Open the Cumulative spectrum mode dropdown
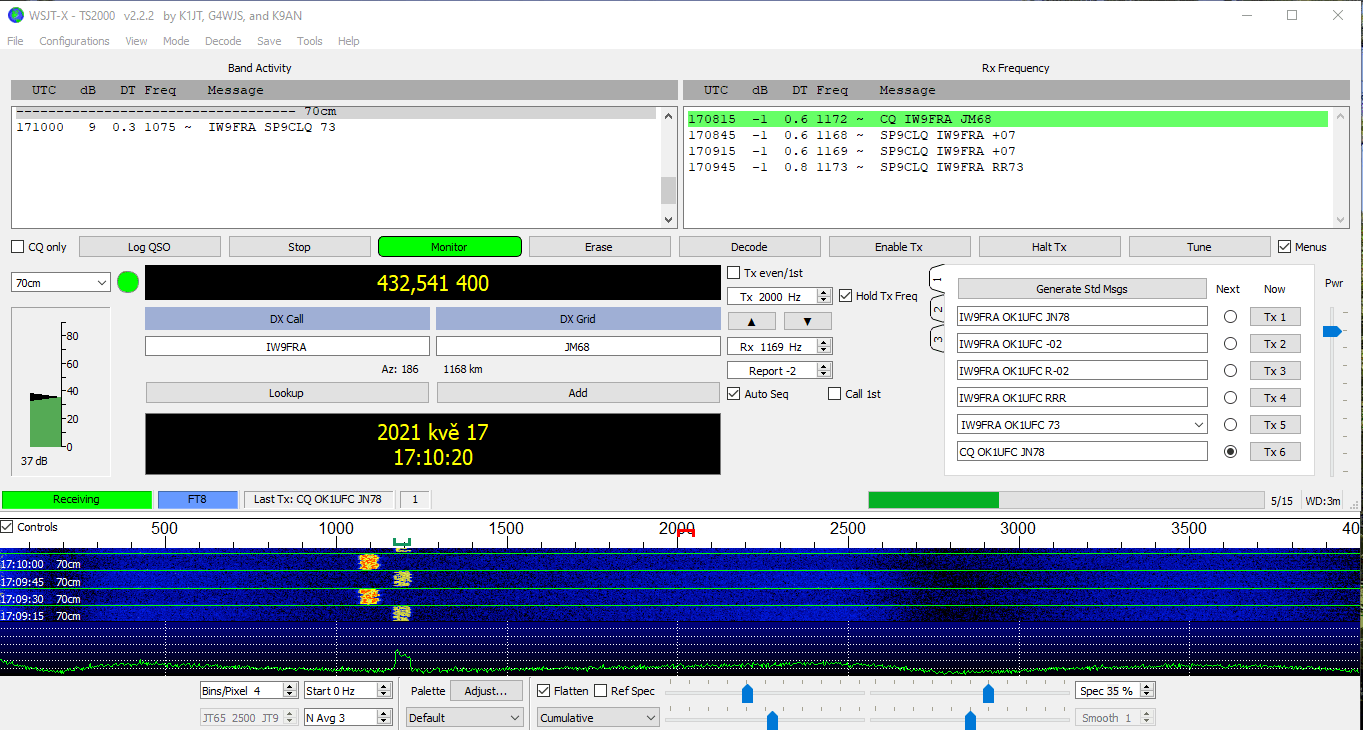Image resolution: width=1363 pixels, height=730 pixels. [598, 718]
